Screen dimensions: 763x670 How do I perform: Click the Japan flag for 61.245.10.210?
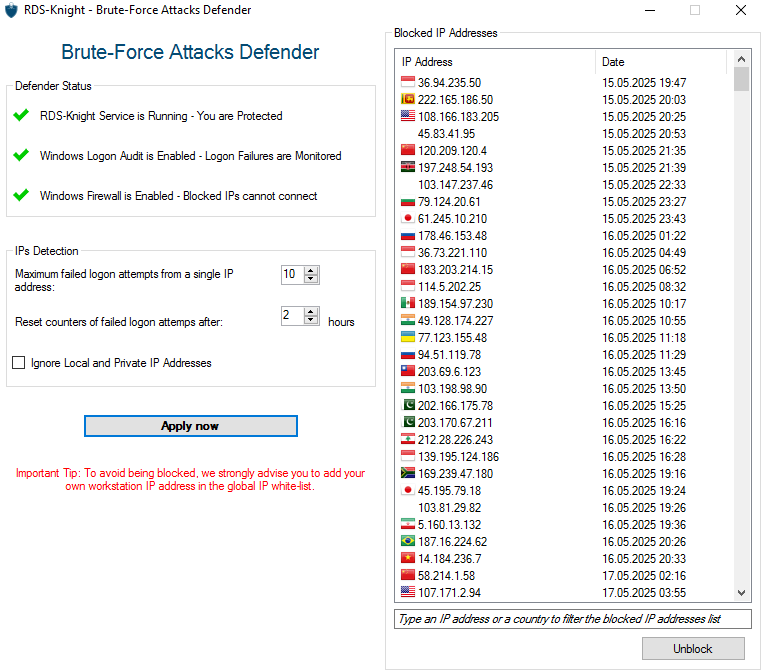click(408, 218)
